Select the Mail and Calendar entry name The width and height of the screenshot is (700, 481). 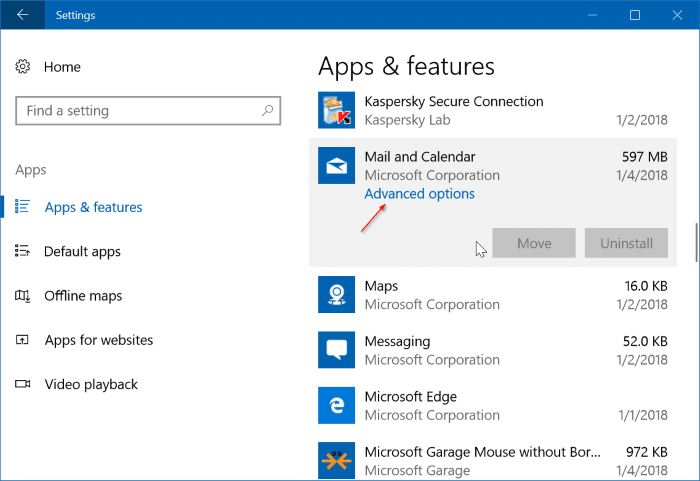pyautogui.click(x=420, y=157)
